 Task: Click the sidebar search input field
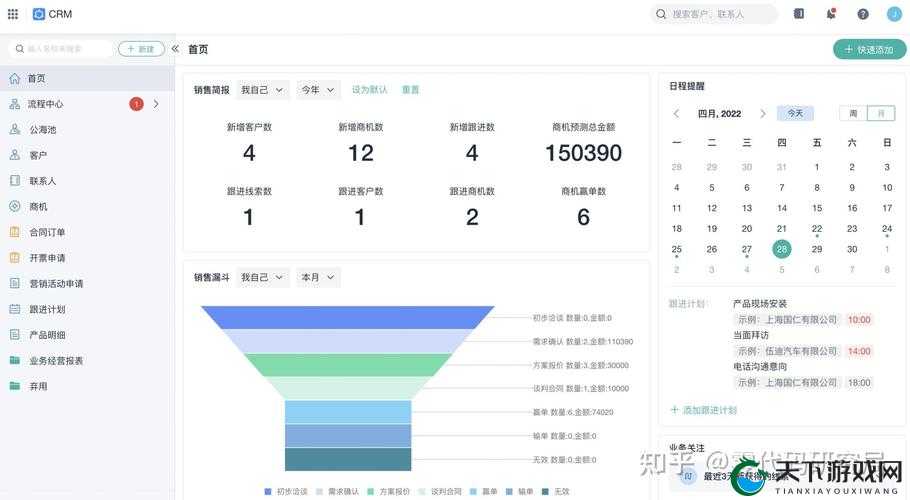point(60,49)
